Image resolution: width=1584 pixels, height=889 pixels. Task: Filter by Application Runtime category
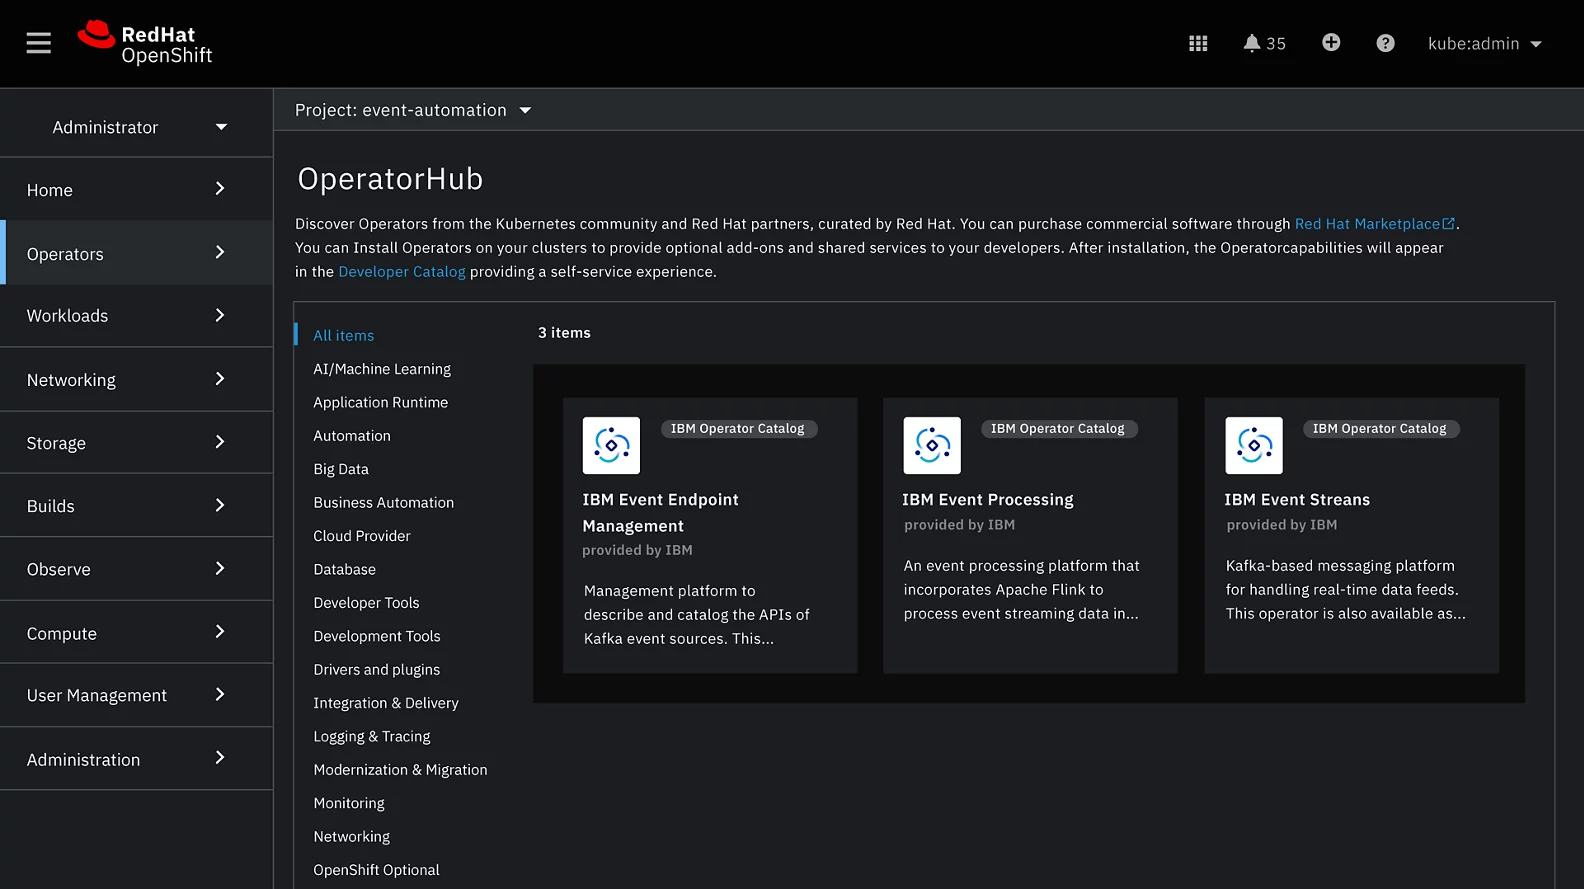coord(381,402)
